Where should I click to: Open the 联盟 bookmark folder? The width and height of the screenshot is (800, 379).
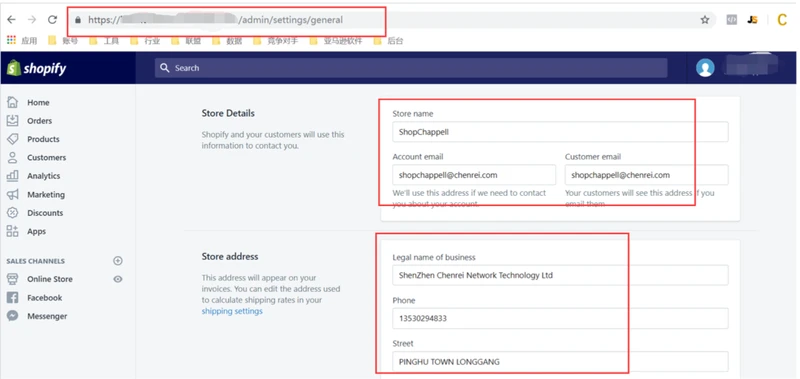point(186,41)
